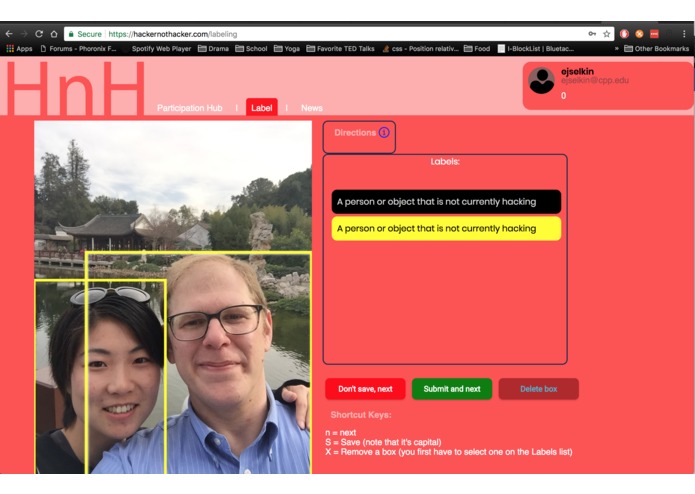Open Directions info icon

(x=384, y=132)
